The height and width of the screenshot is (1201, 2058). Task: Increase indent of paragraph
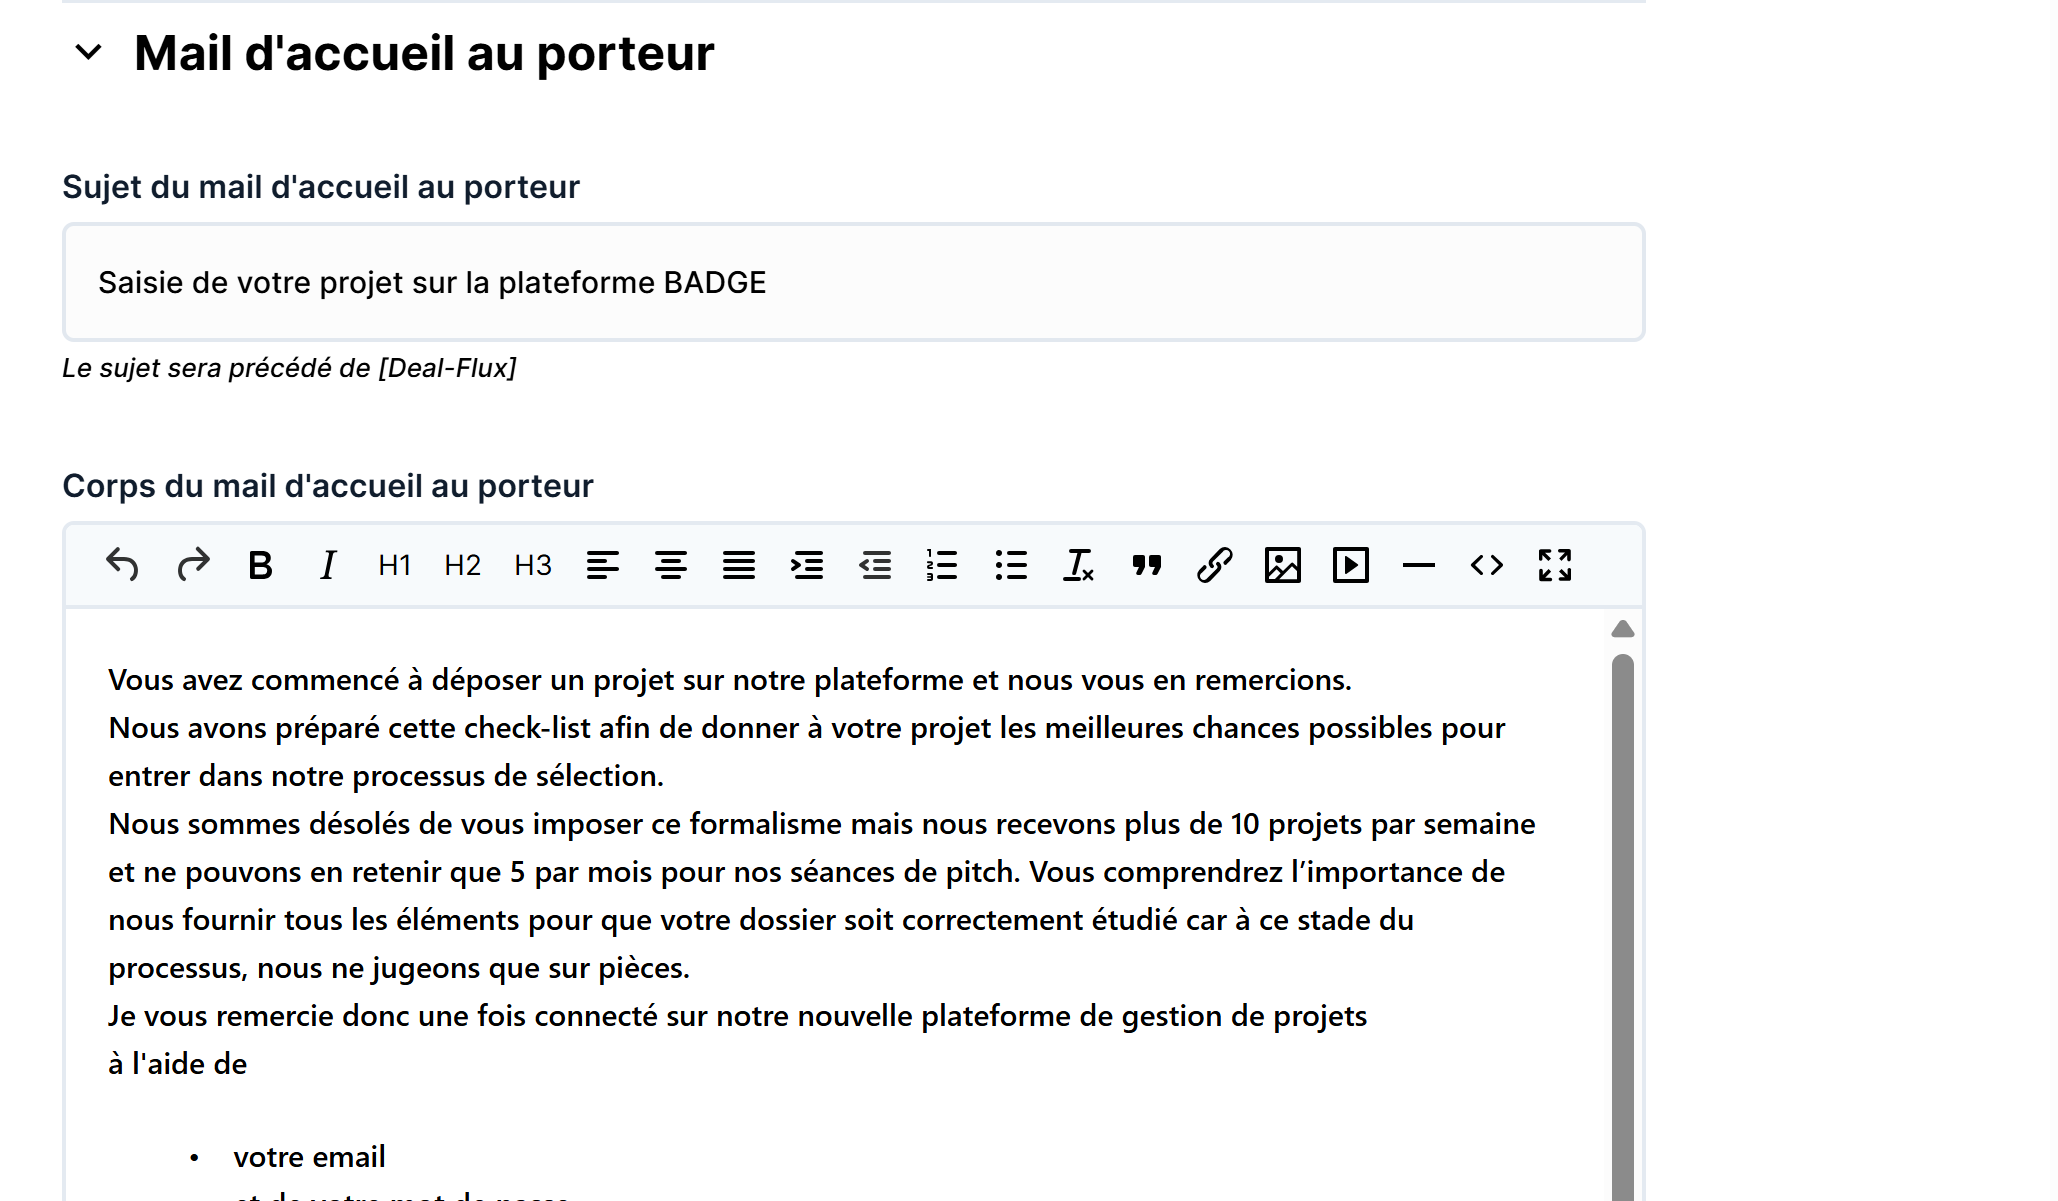click(806, 565)
